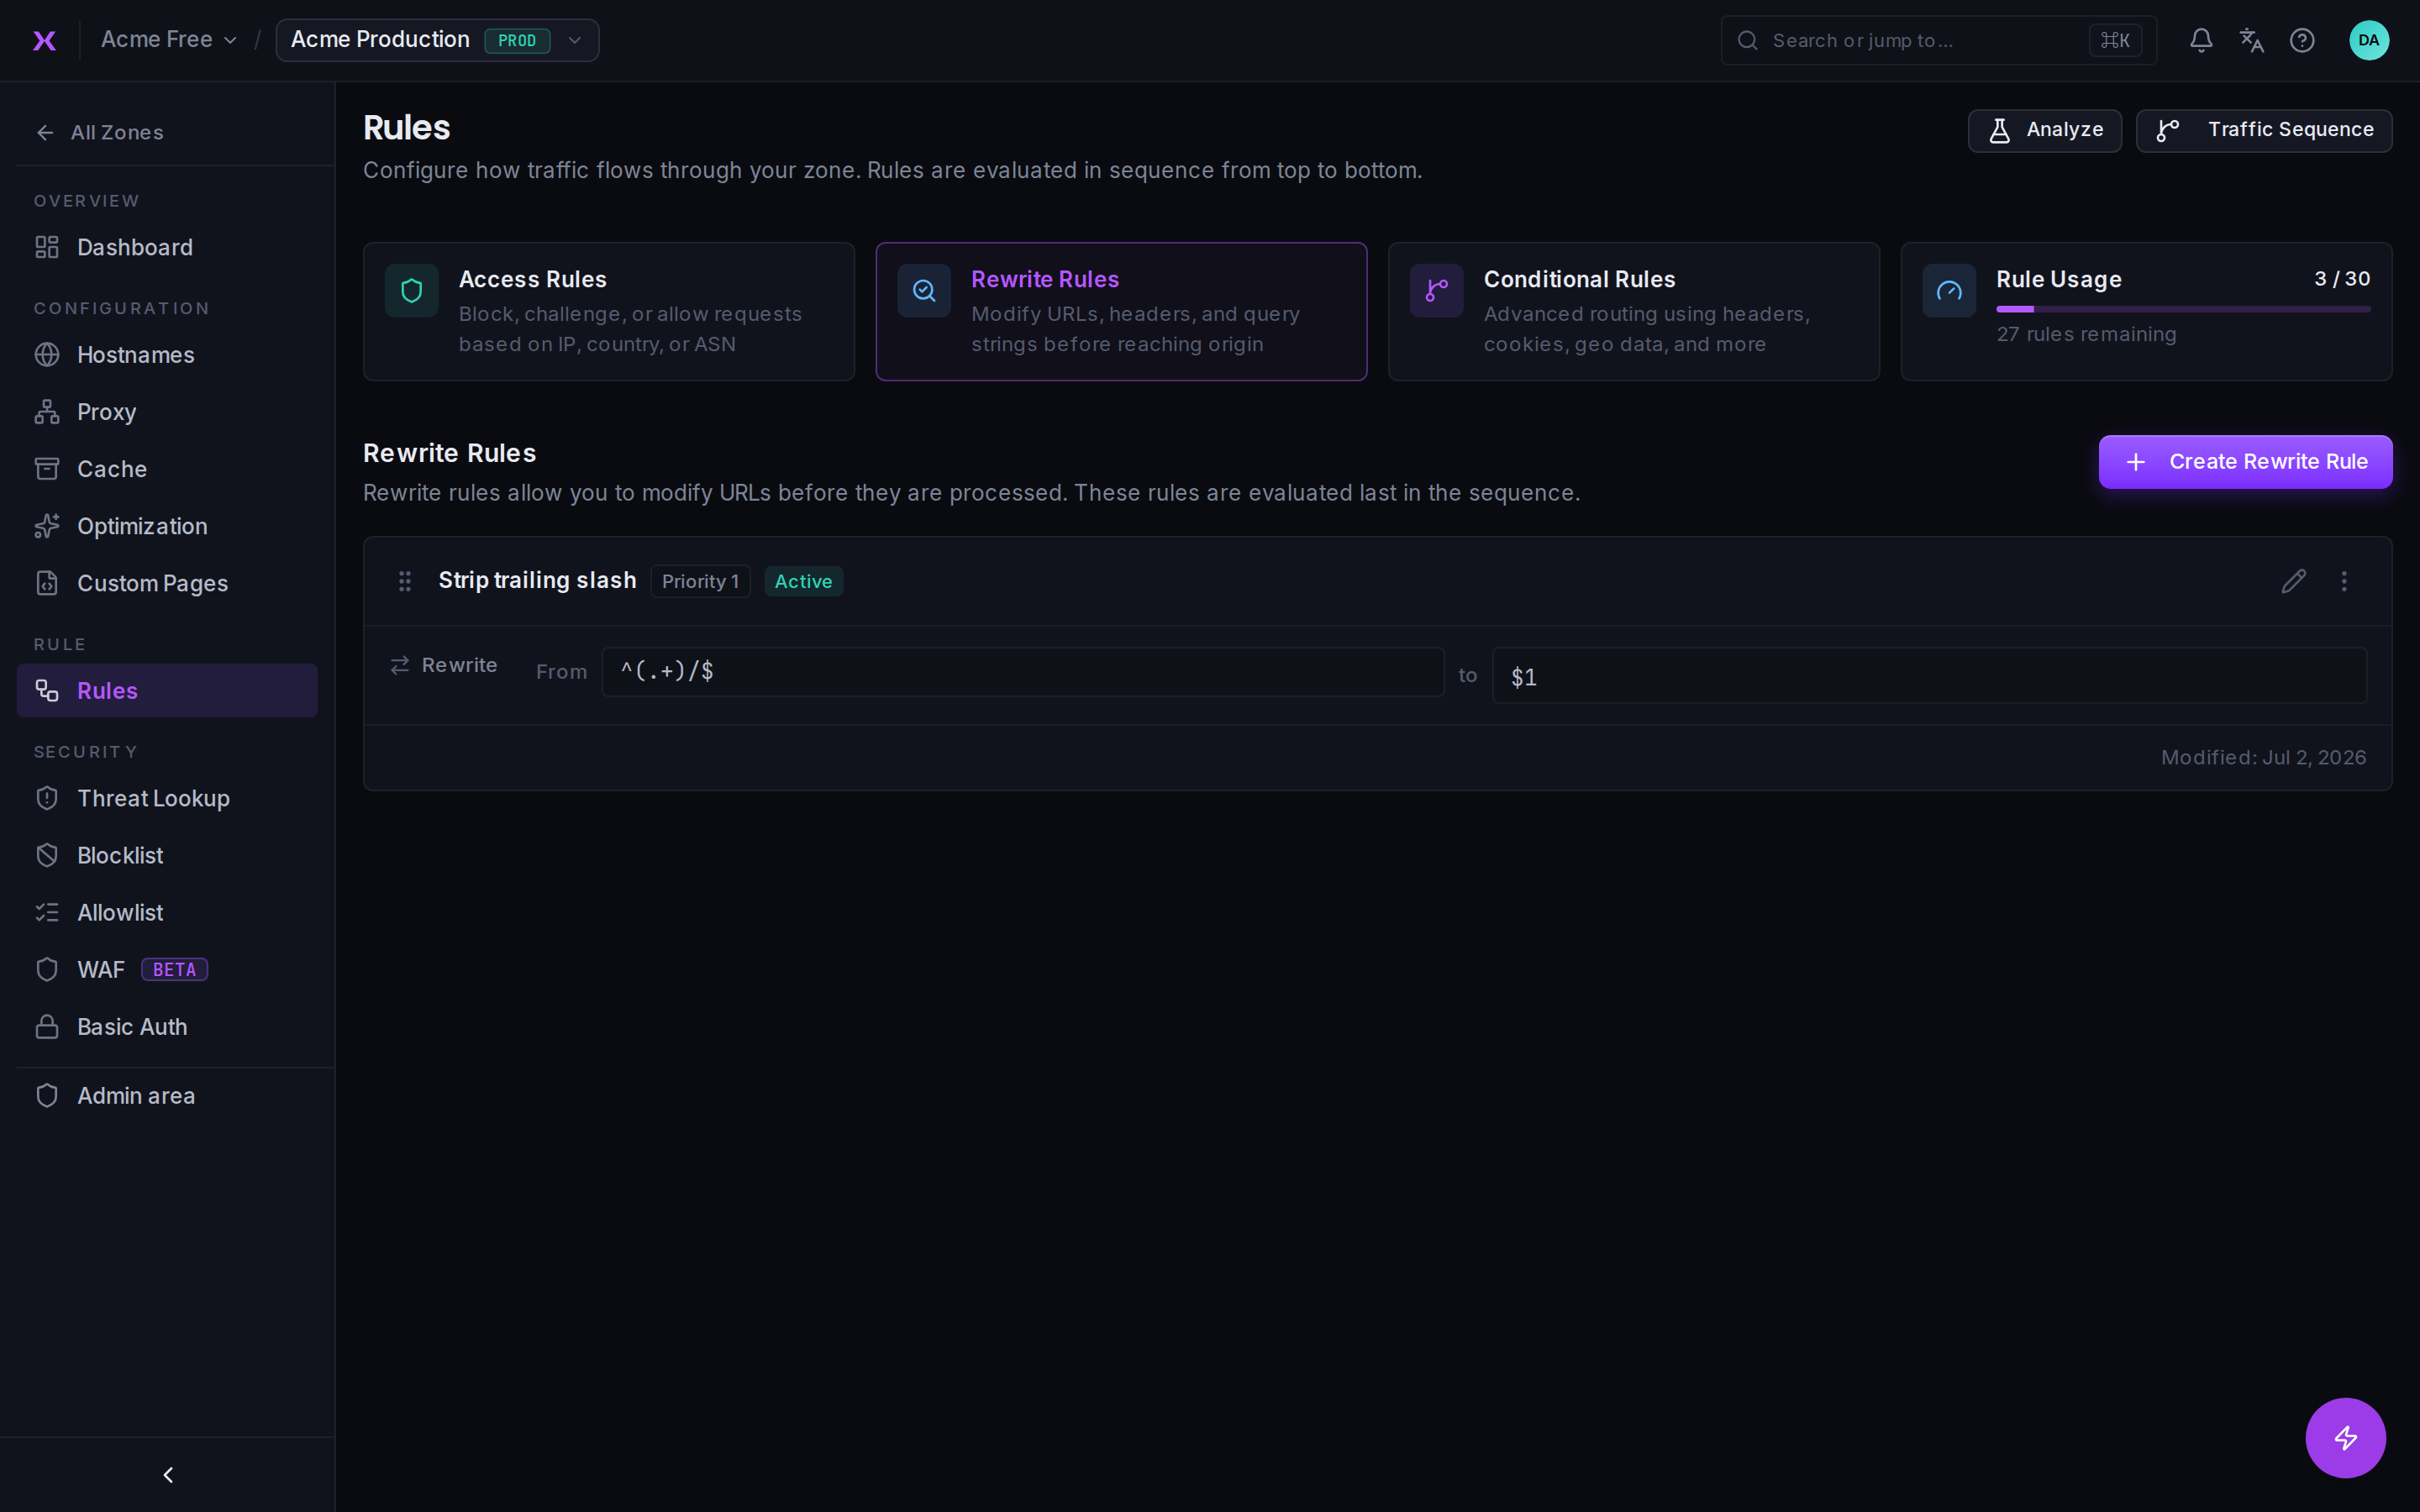The height and width of the screenshot is (1512, 2420).
Task: Open the Acme Production zone selector
Action: tap(437, 40)
